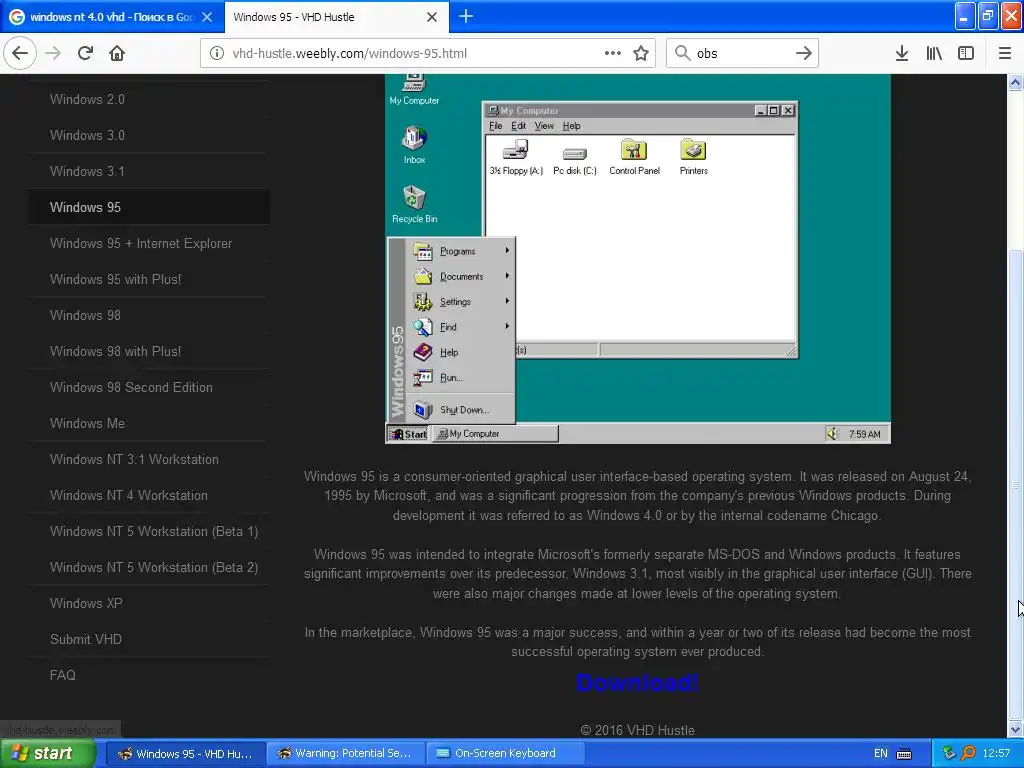The height and width of the screenshot is (768, 1024).
Task: Toggle the sidebar view icon
Action: point(966,53)
